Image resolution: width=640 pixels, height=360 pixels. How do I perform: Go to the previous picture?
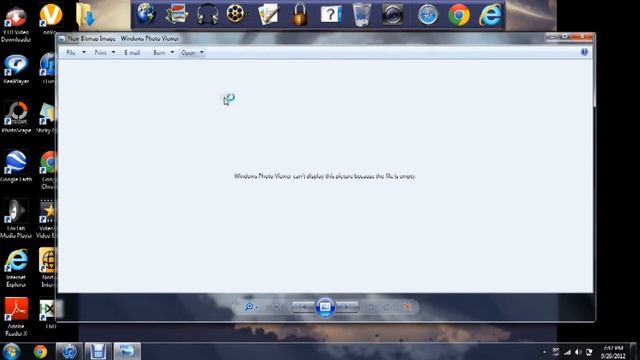coord(303,307)
